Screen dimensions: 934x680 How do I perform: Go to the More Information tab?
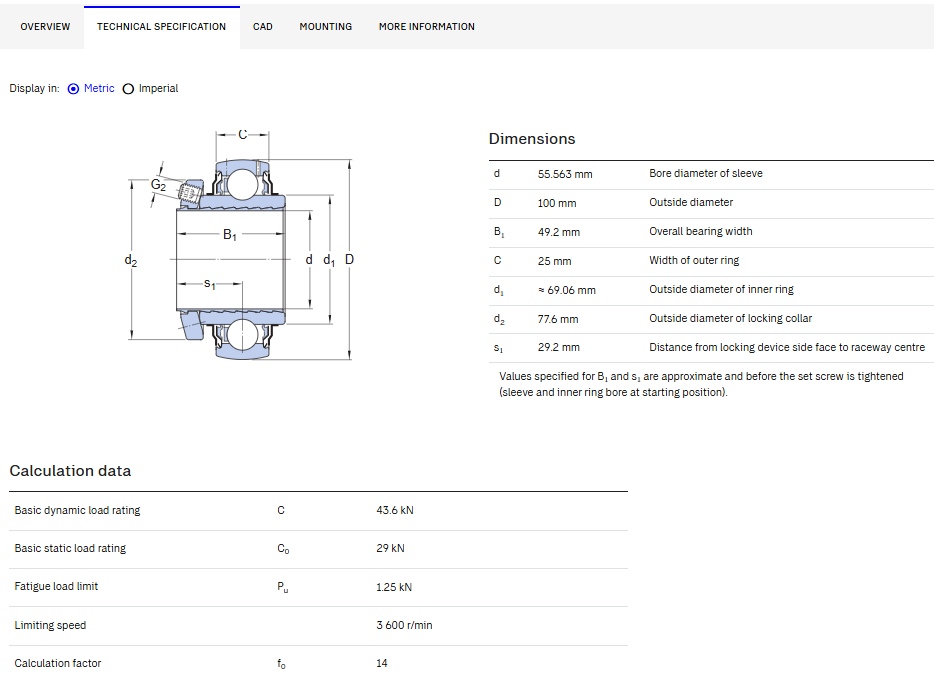coord(426,27)
